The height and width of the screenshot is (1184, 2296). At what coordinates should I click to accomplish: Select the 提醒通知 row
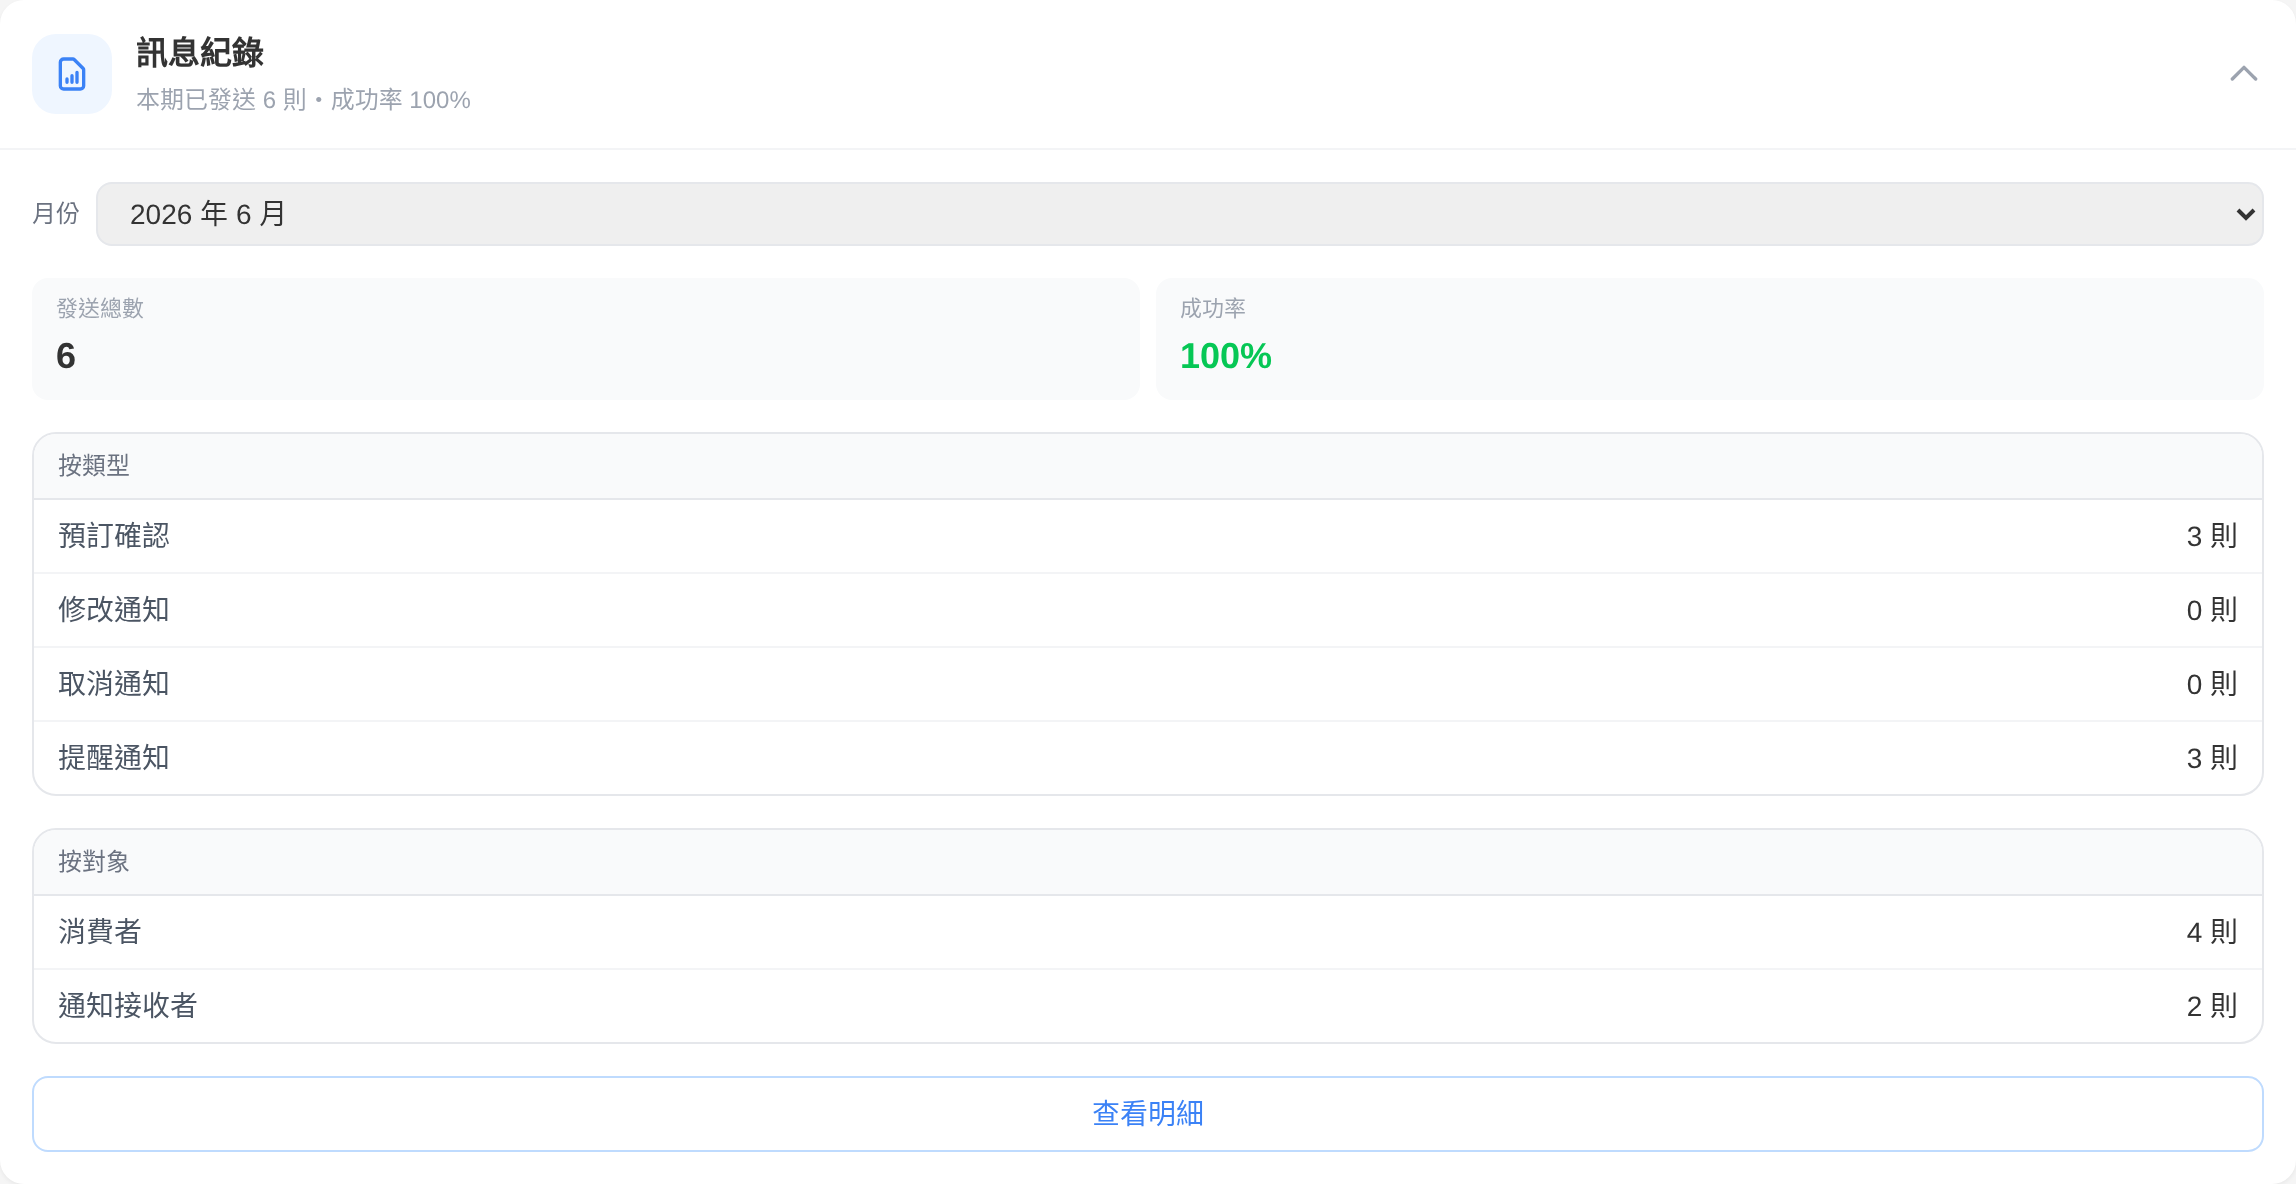pos(1147,758)
